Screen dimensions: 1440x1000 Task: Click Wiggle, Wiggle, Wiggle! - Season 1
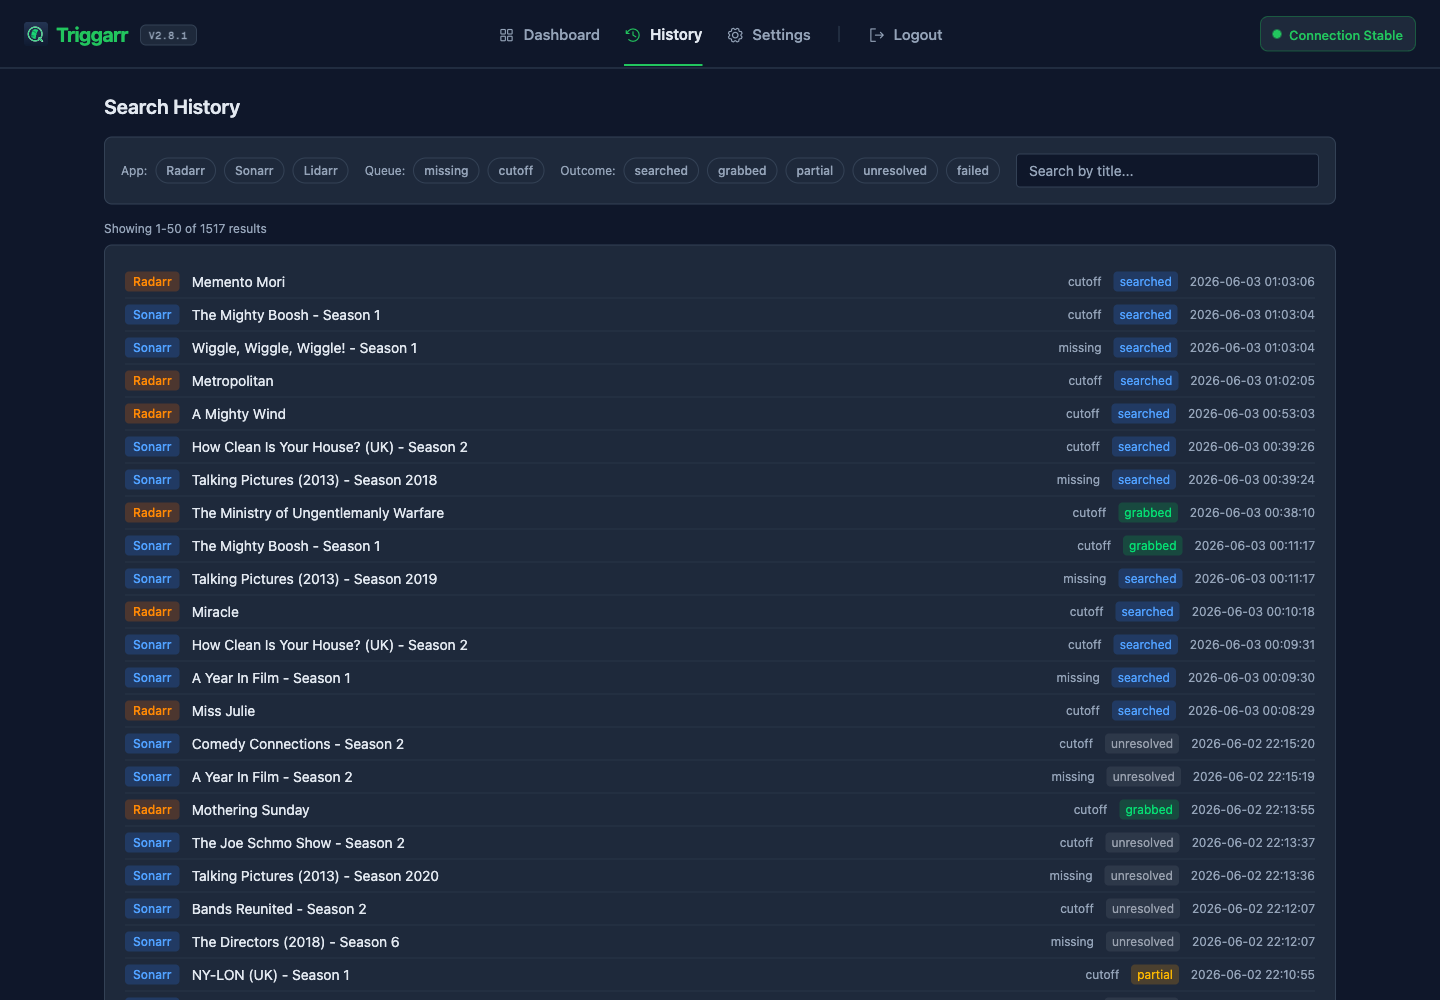pos(304,348)
